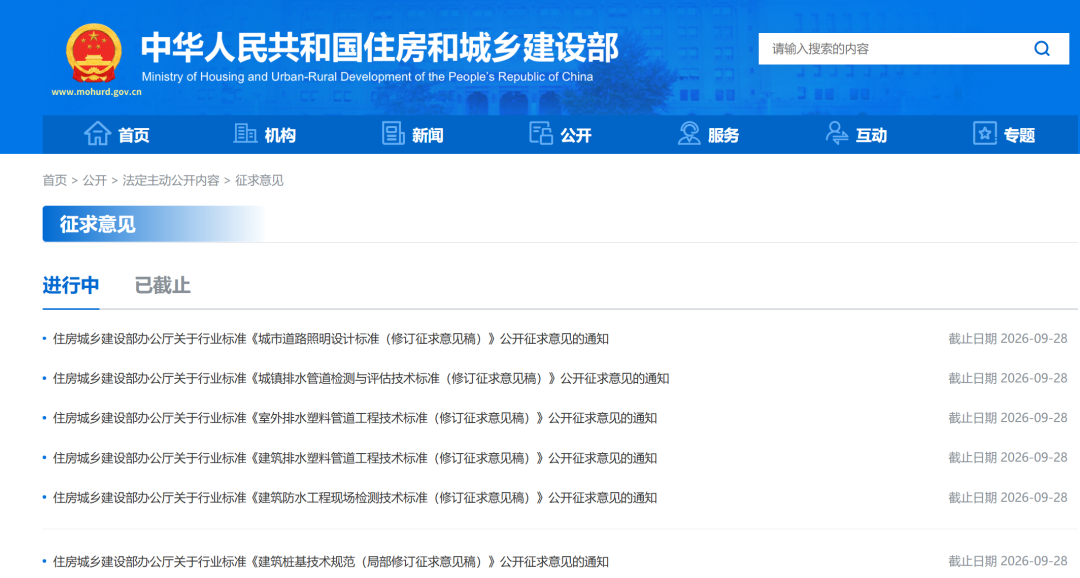Click the document icon beside 公开

(x=541, y=133)
